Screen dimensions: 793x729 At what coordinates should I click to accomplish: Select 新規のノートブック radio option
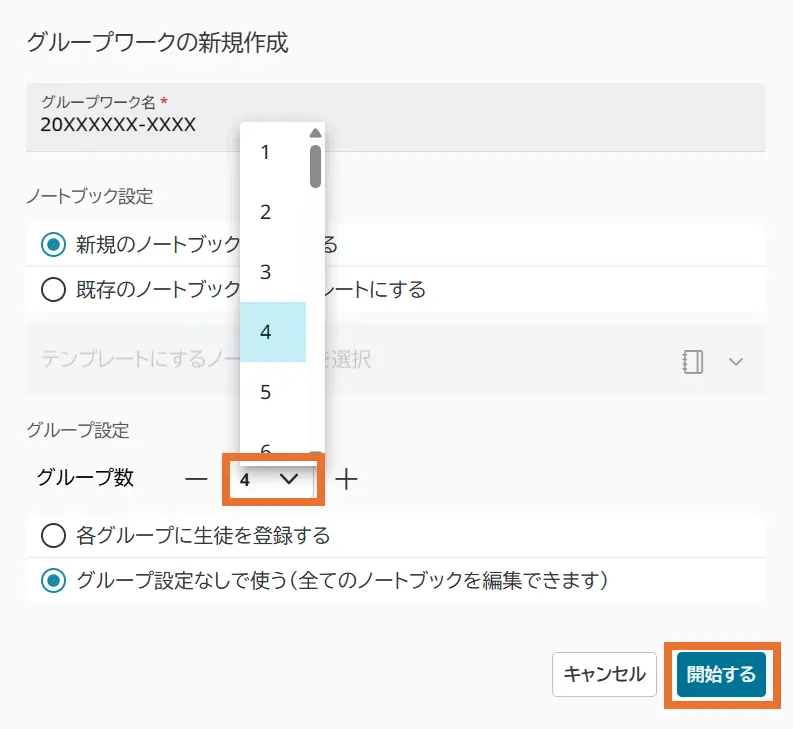point(53,245)
